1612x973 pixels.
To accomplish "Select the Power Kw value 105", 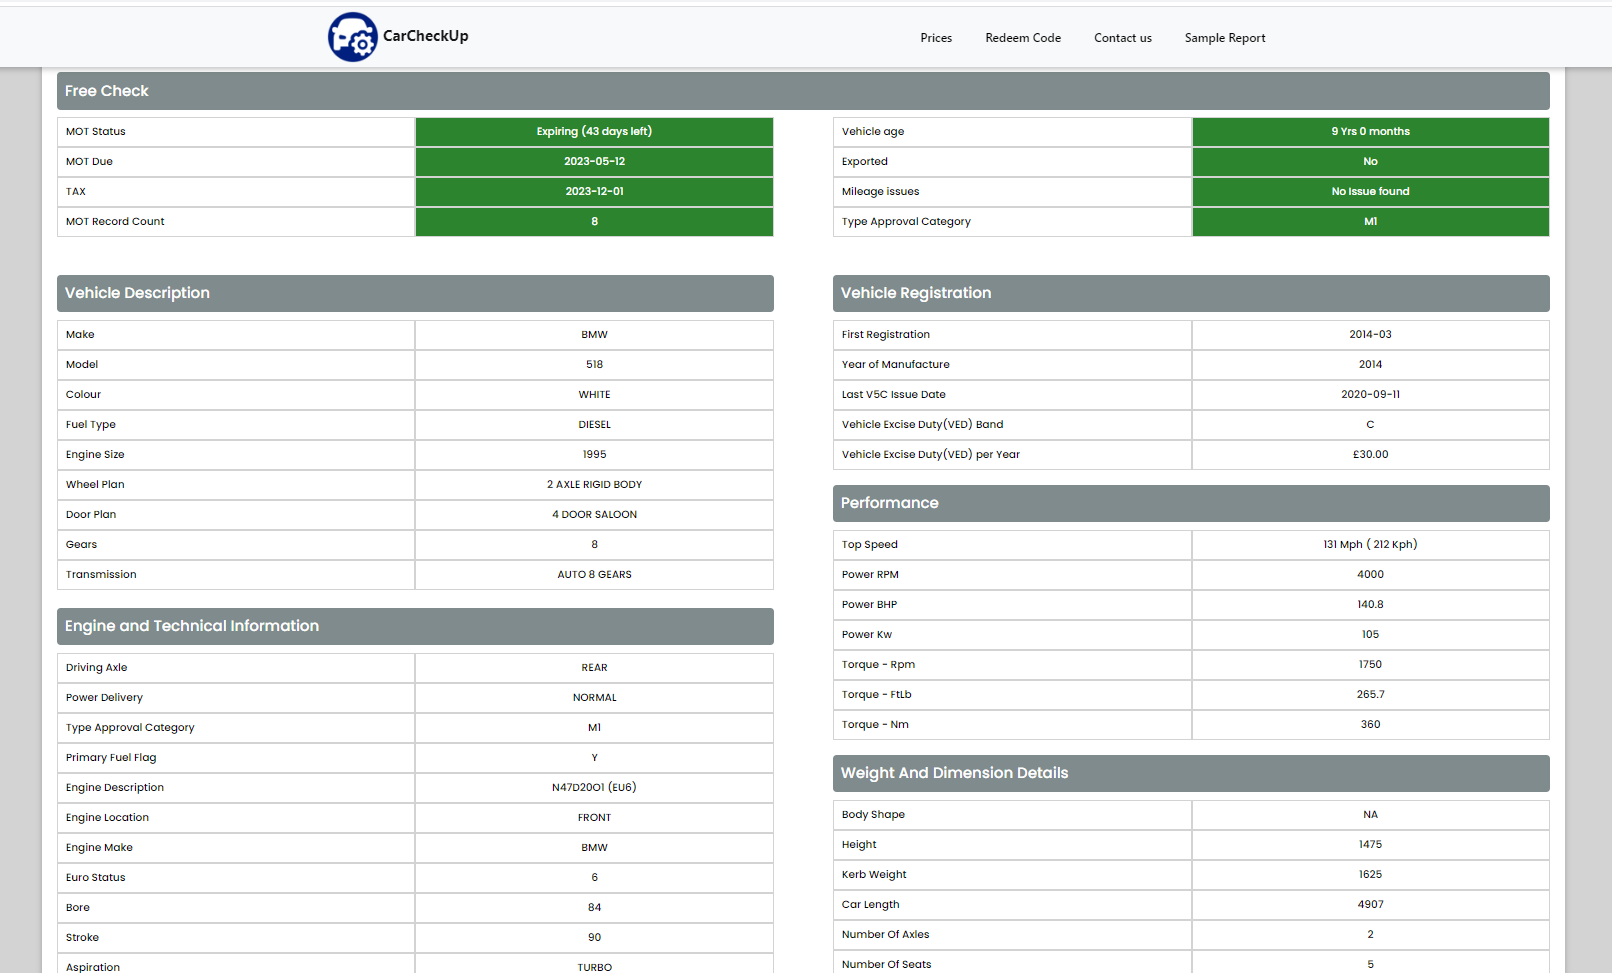I will coord(1370,635).
